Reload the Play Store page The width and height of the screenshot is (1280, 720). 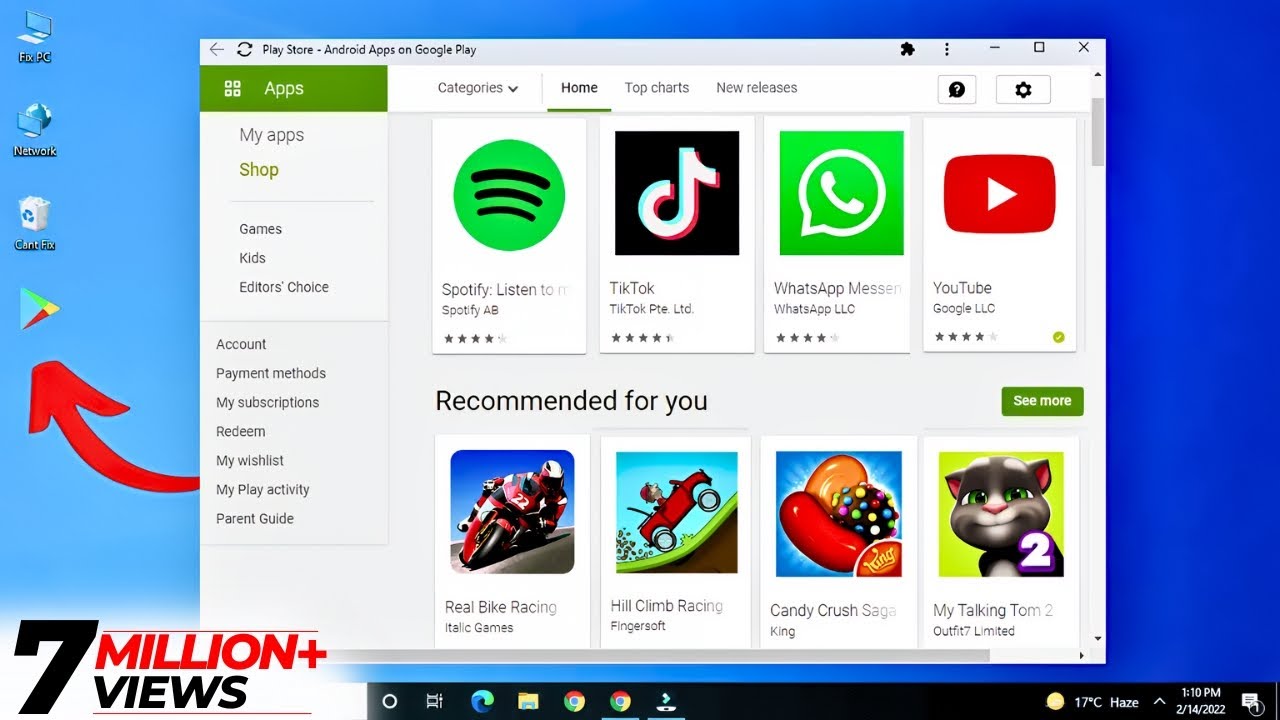point(244,49)
